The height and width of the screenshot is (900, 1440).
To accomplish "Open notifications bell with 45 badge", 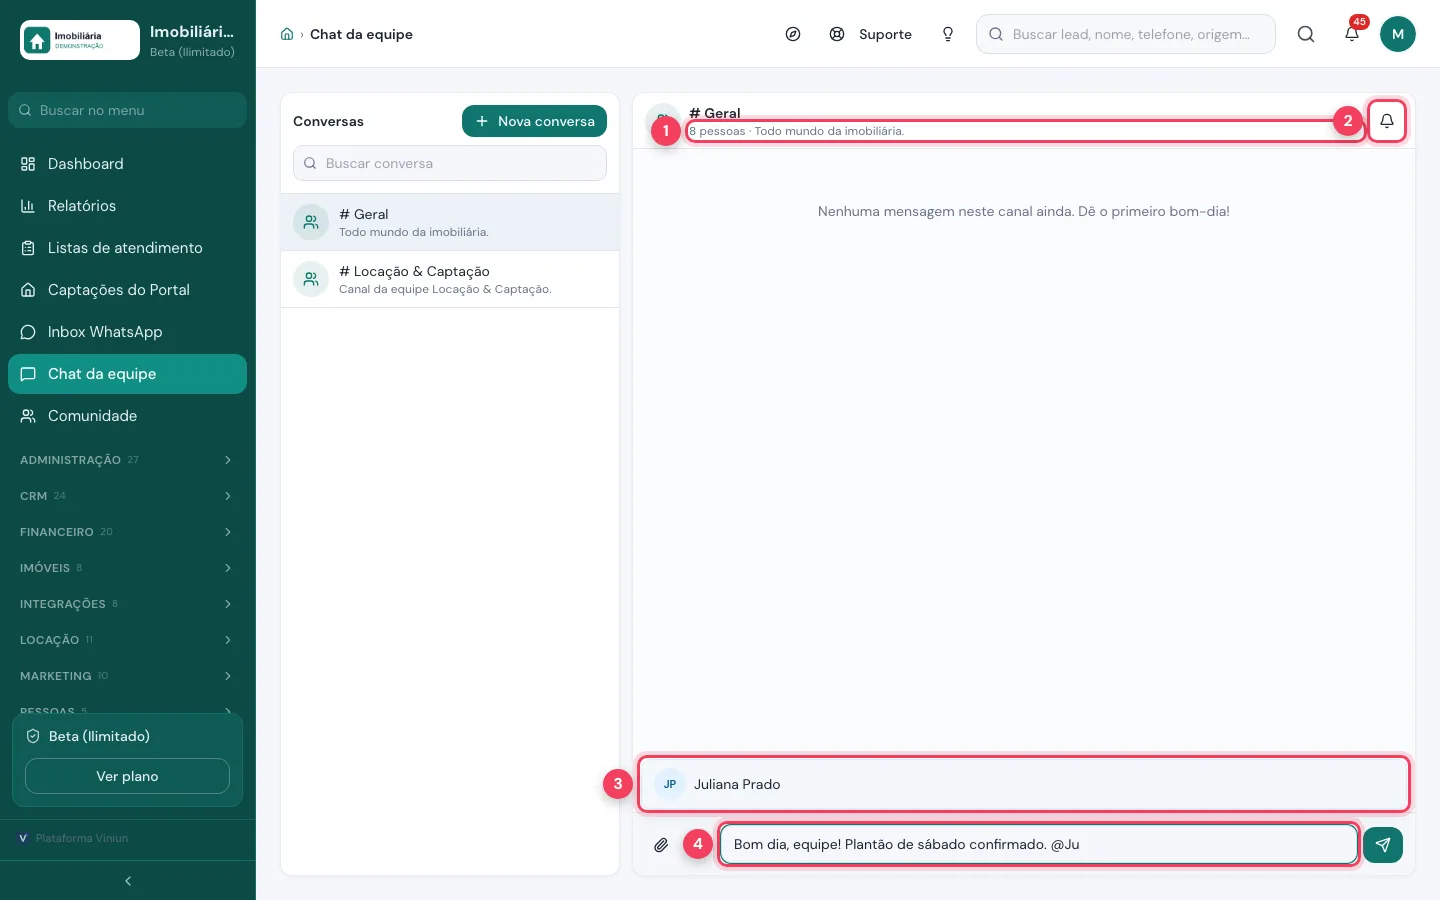I will click(x=1352, y=34).
